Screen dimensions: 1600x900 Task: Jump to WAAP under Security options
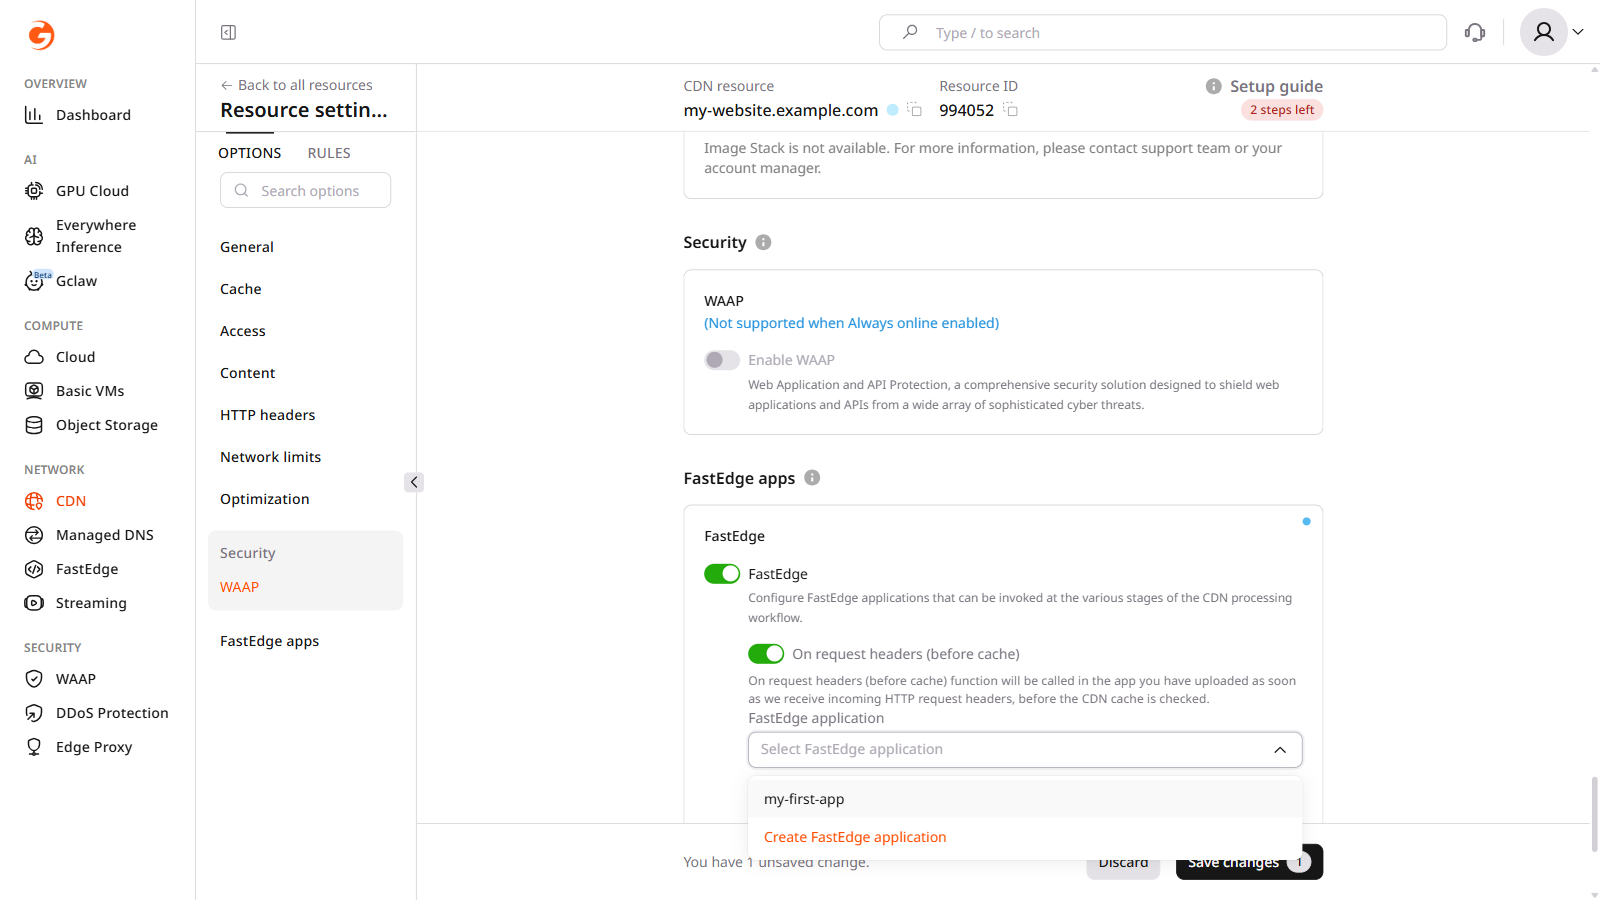coord(240,587)
